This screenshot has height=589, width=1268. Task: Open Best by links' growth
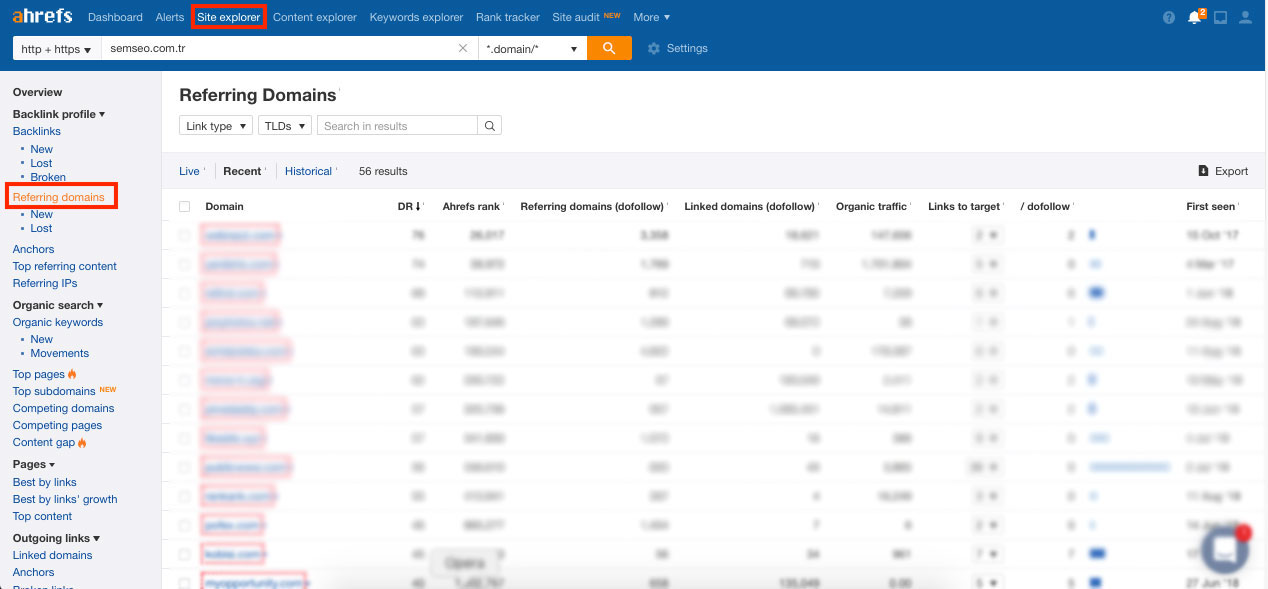(x=65, y=499)
